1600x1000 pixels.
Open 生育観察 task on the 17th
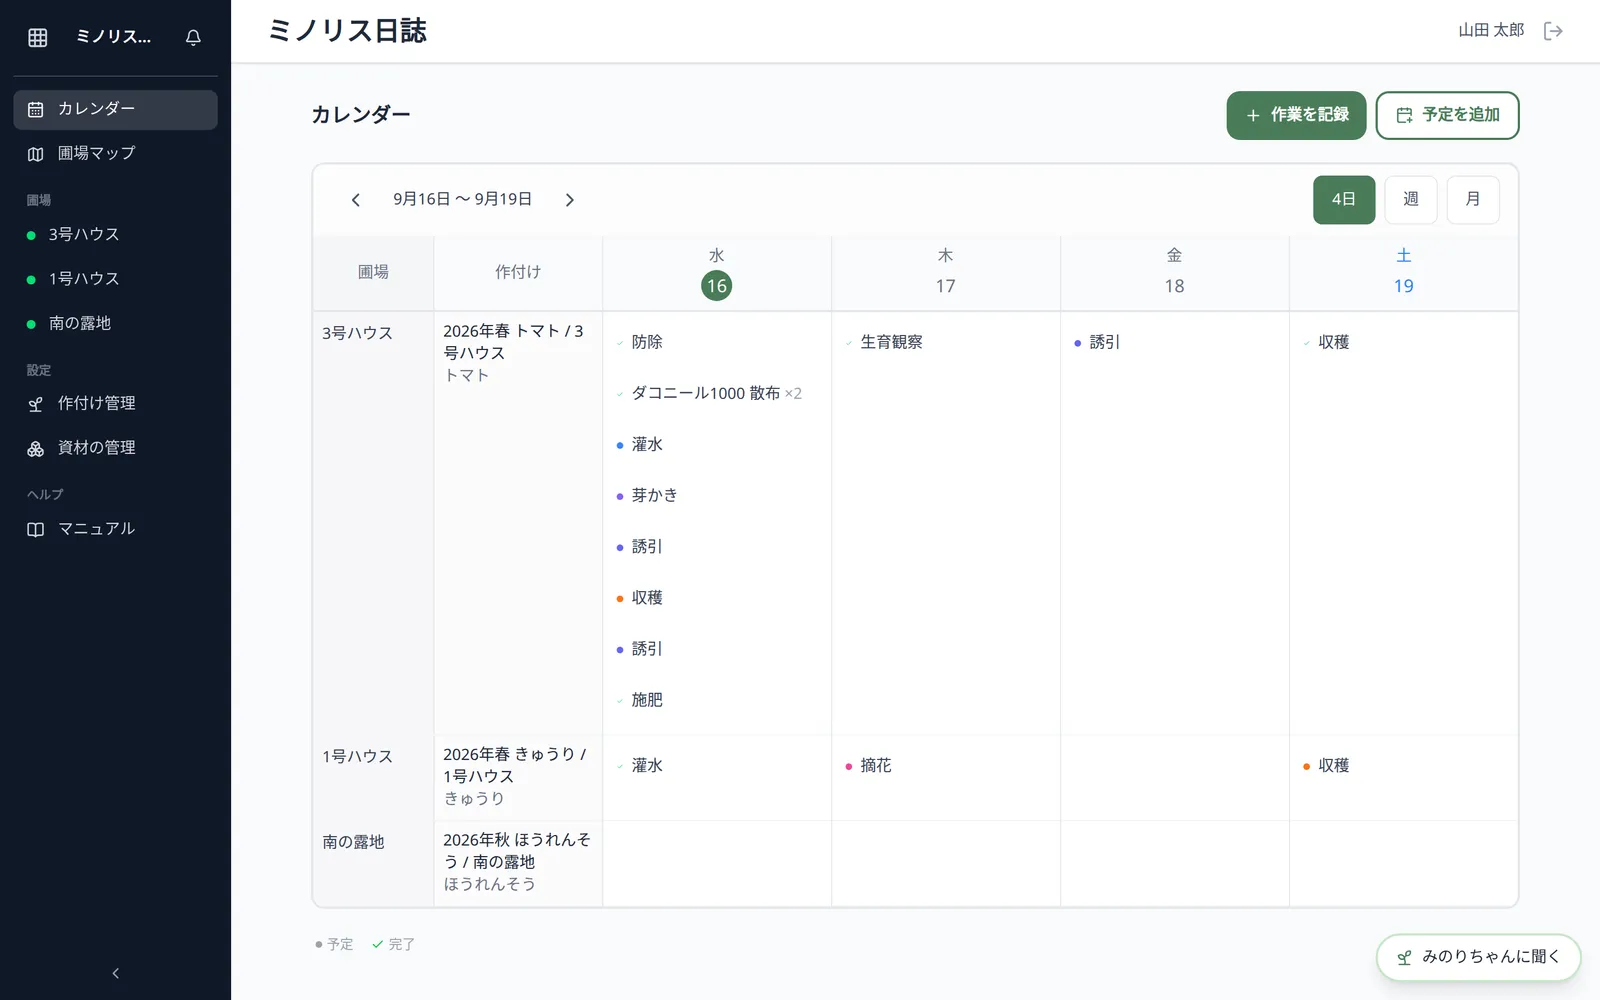click(945, 342)
